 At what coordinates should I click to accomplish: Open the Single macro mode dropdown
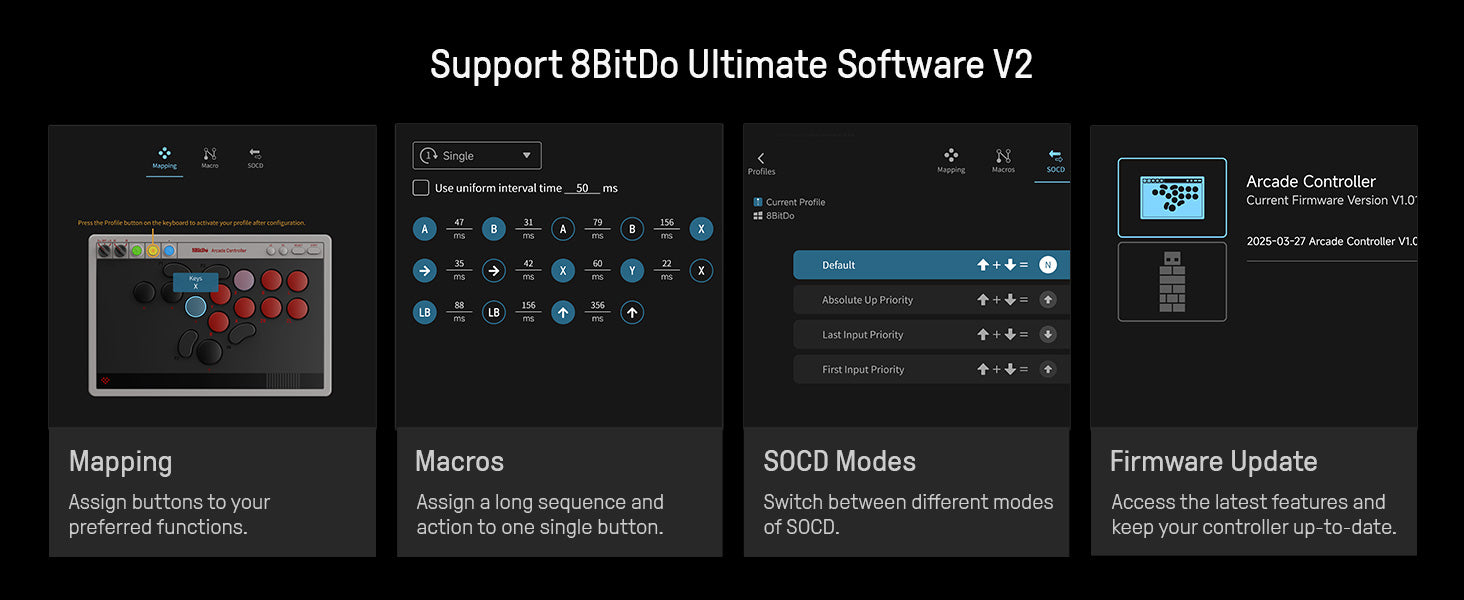tap(477, 155)
